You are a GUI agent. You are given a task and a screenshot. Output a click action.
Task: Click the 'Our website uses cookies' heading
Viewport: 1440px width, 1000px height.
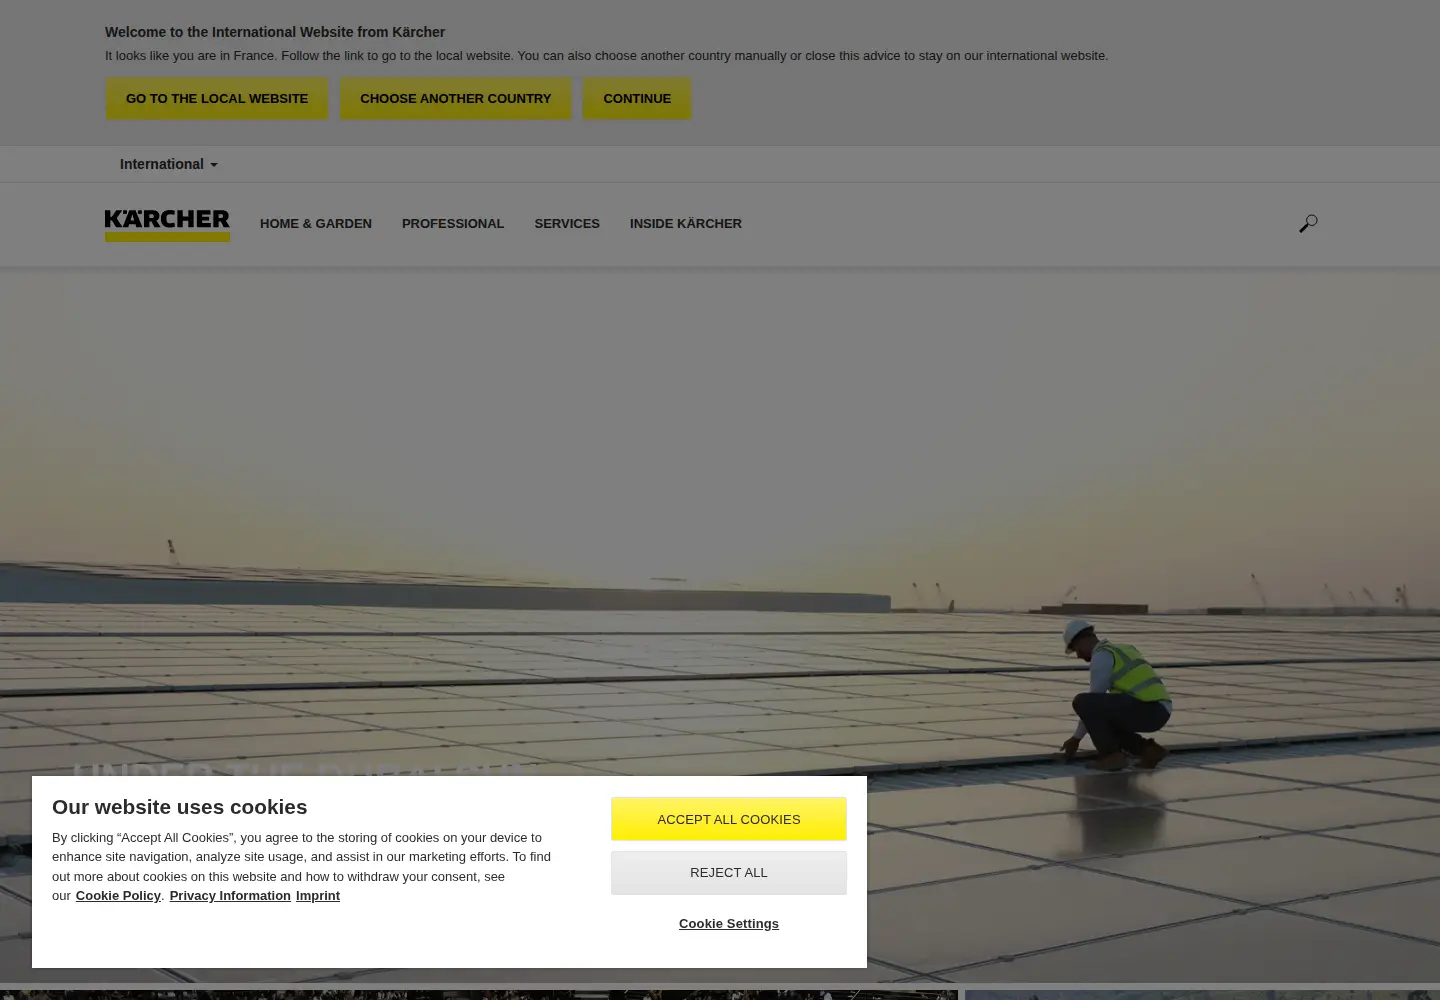tap(180, 807)
